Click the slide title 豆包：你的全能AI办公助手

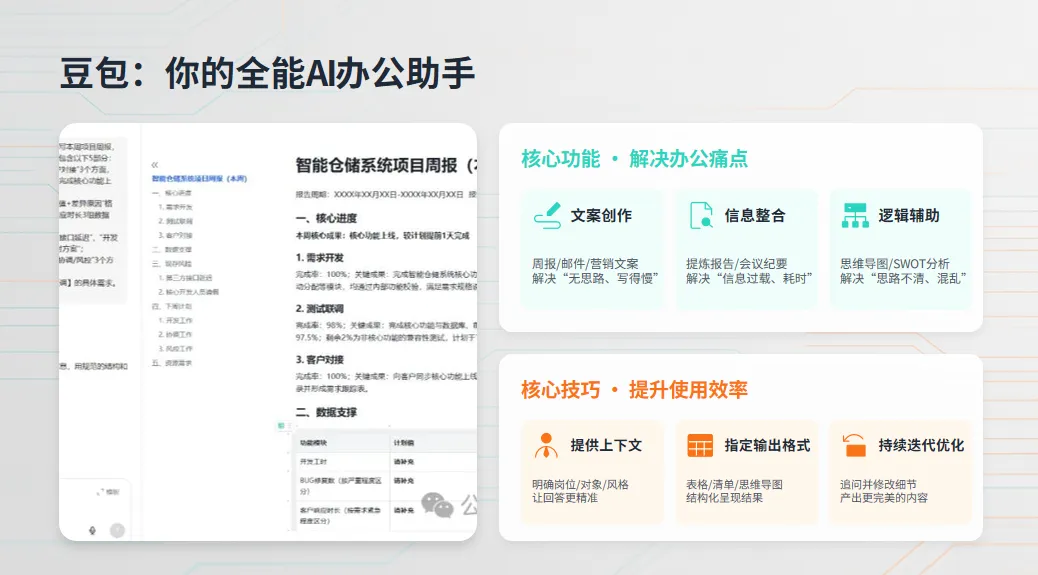[x=267, y=73]
